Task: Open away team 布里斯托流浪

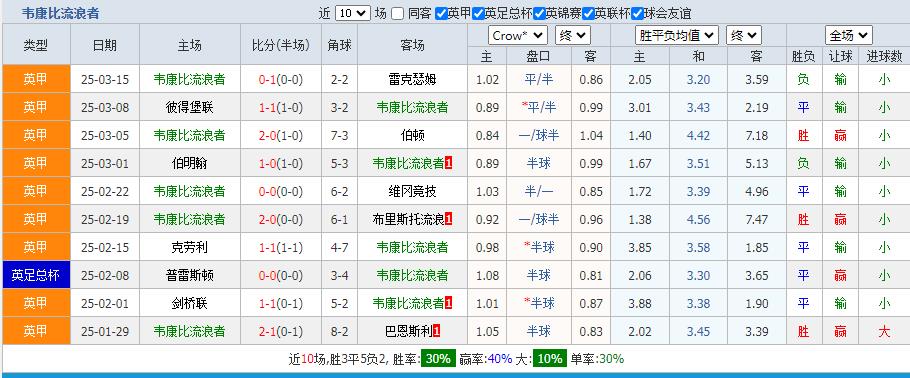Action: click(x=408, y=219)
